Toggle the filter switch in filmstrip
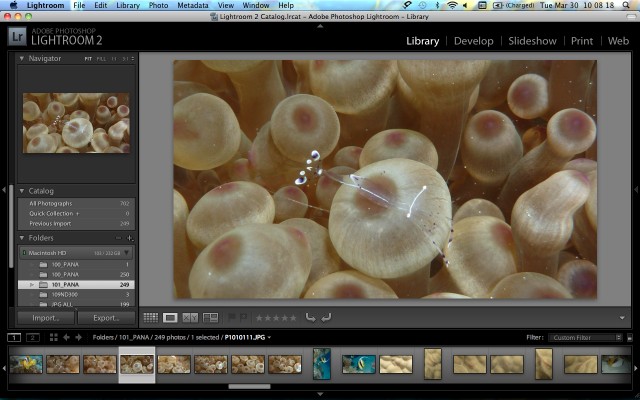Viewport: 640px width, 400px height. pos(629,338)
